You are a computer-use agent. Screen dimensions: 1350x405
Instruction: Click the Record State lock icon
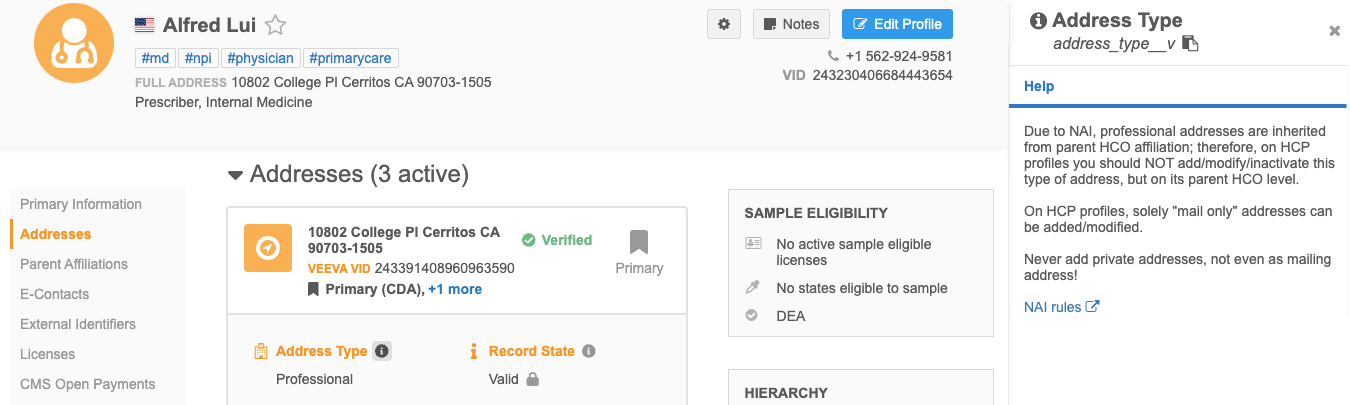click(x=533, y=379)
